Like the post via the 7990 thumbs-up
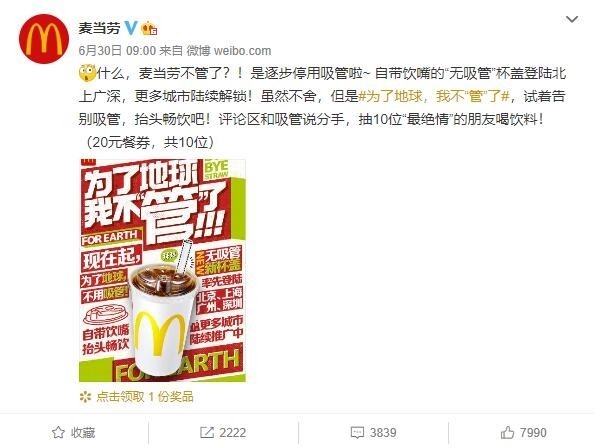Viewport: 594px width, 448px height. pos(507,432)
